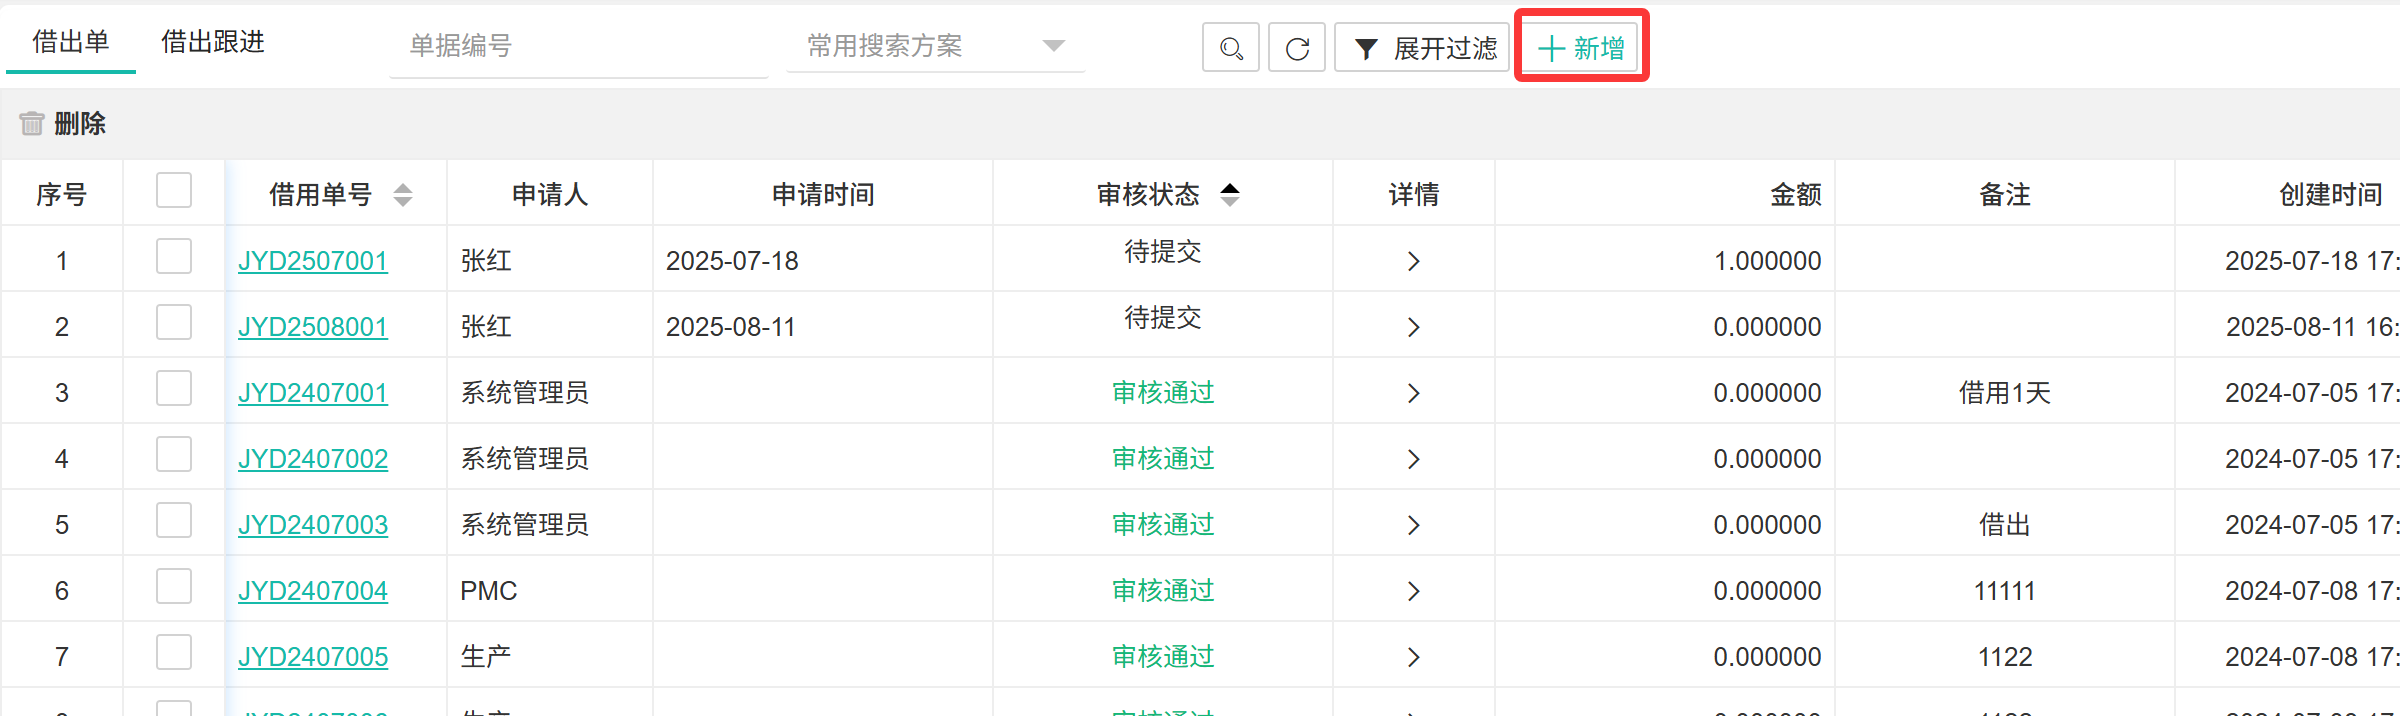
Task: Check the box for row JYD2508001
Action: click(174, 322)
